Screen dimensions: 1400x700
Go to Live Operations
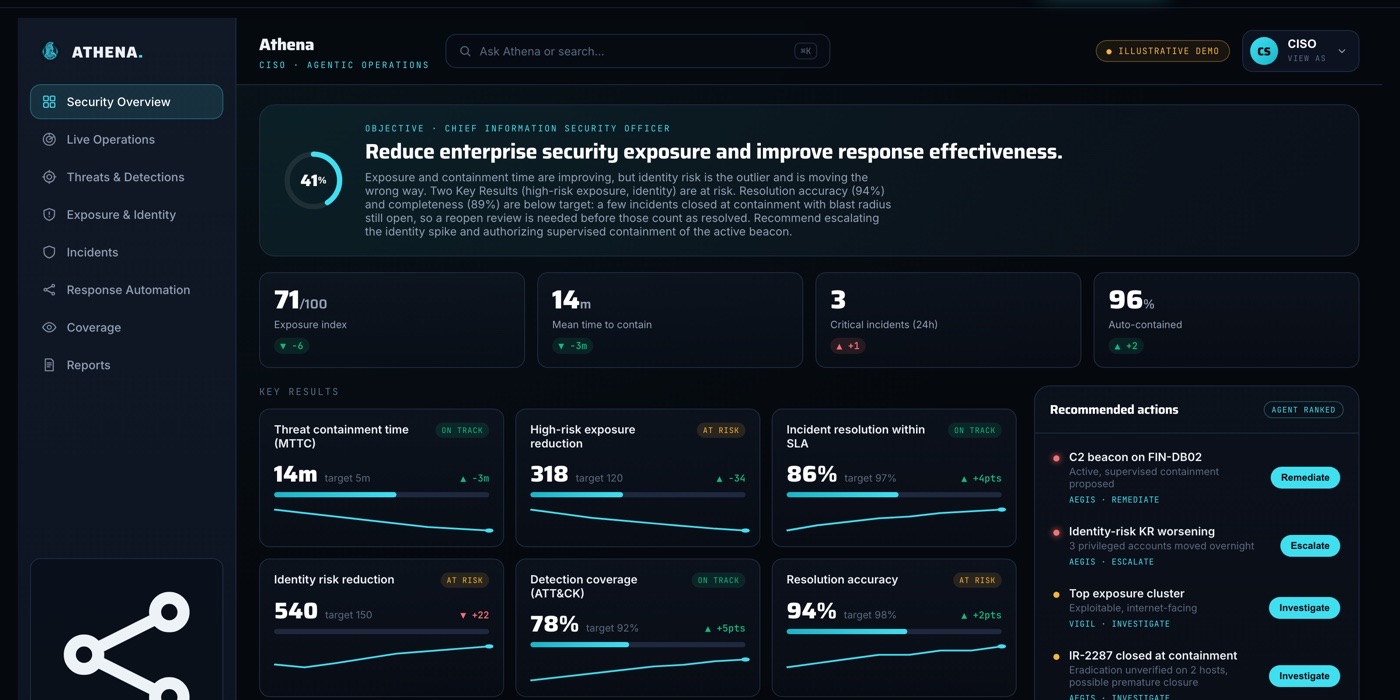(x=126, y=140)
